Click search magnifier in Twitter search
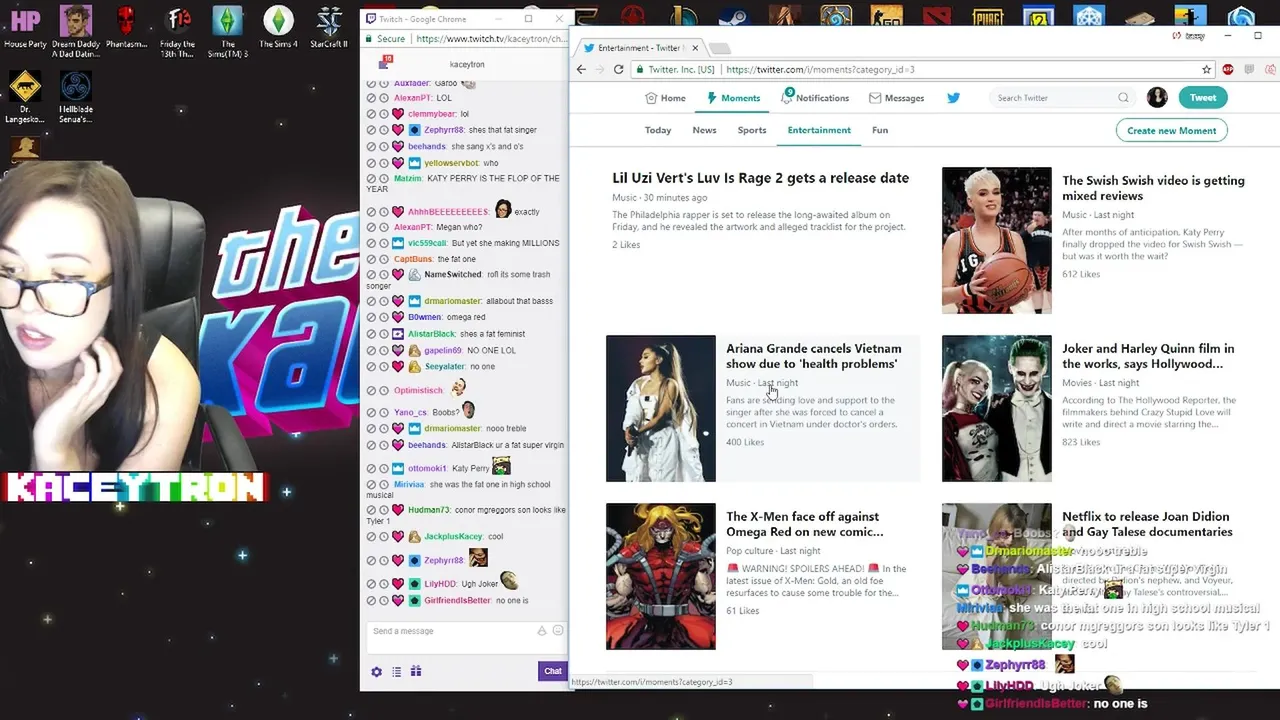Screen dimensions: 1280x720 click(x=1123, y=98)
